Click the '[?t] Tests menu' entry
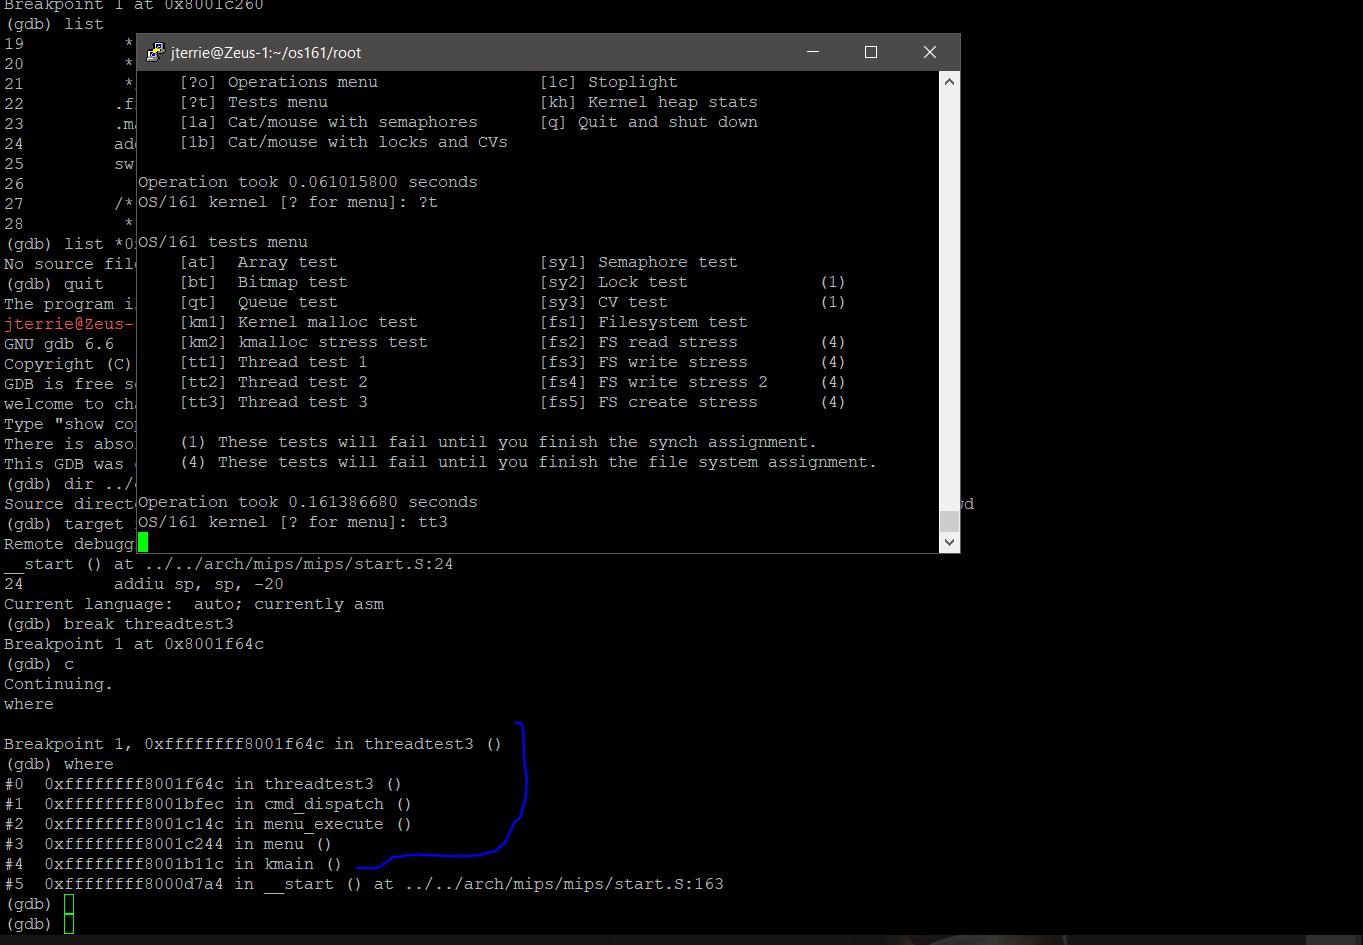The width and height of the screenshot is (1363, 945). (x=254, y=102)
